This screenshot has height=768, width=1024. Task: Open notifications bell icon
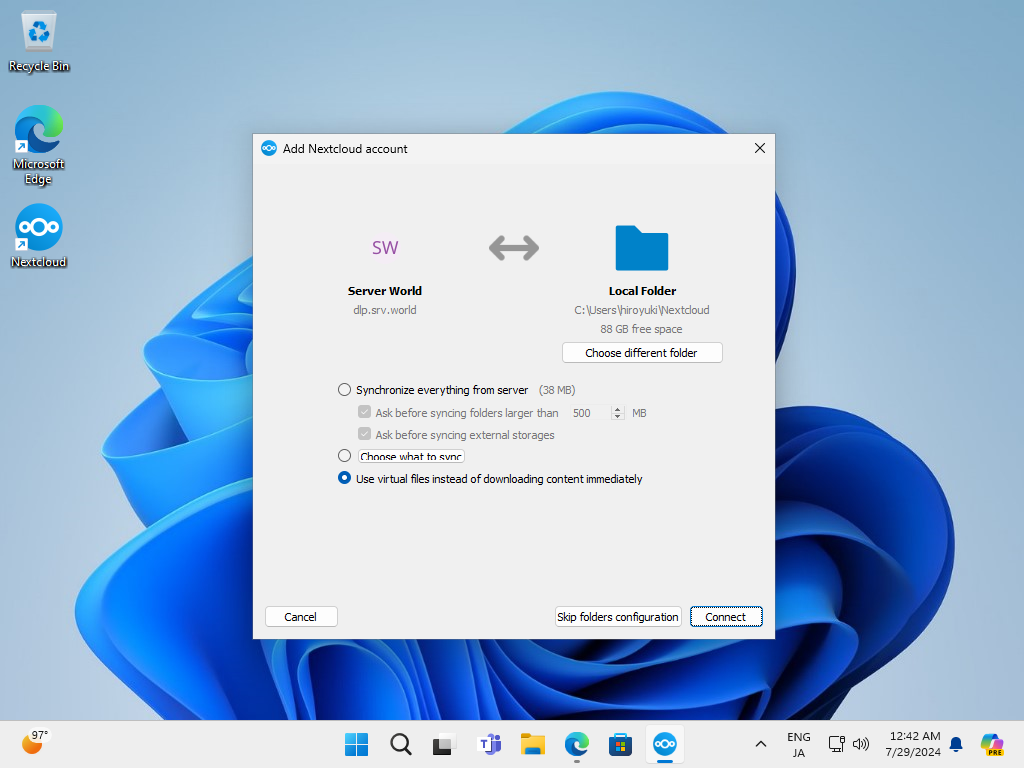coord(956,744)
